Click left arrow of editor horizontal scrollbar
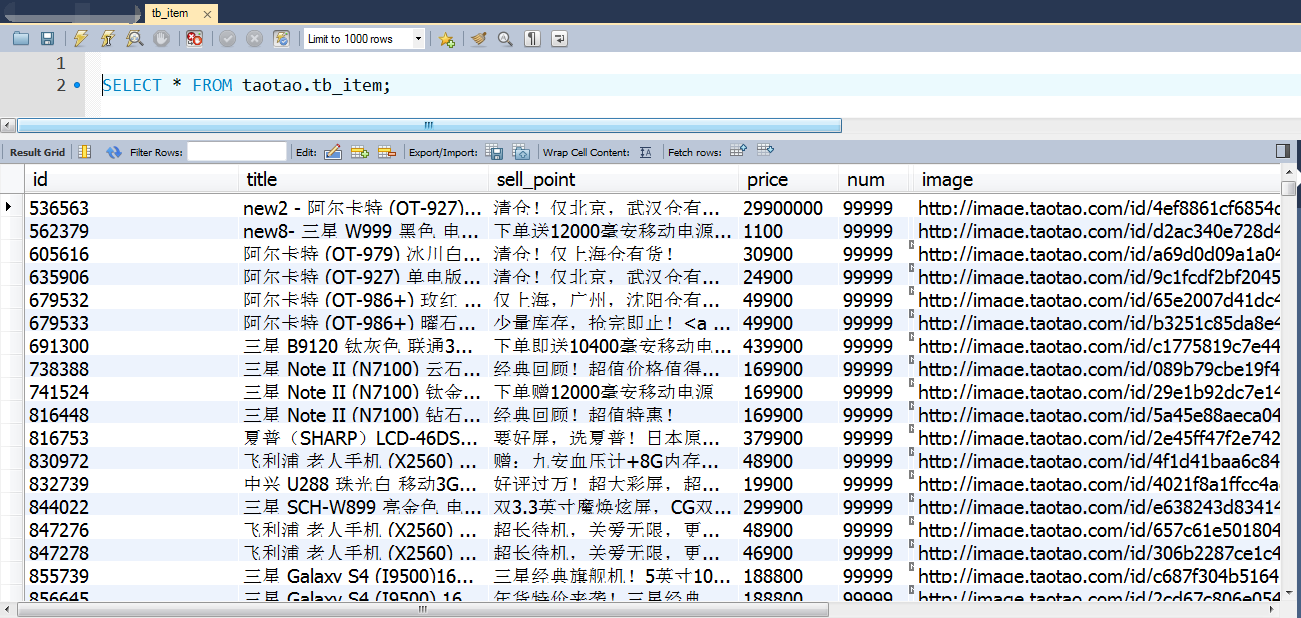The height and width of the screenshot is (618, 1301). pyautogui.click(x=8, y=125)
